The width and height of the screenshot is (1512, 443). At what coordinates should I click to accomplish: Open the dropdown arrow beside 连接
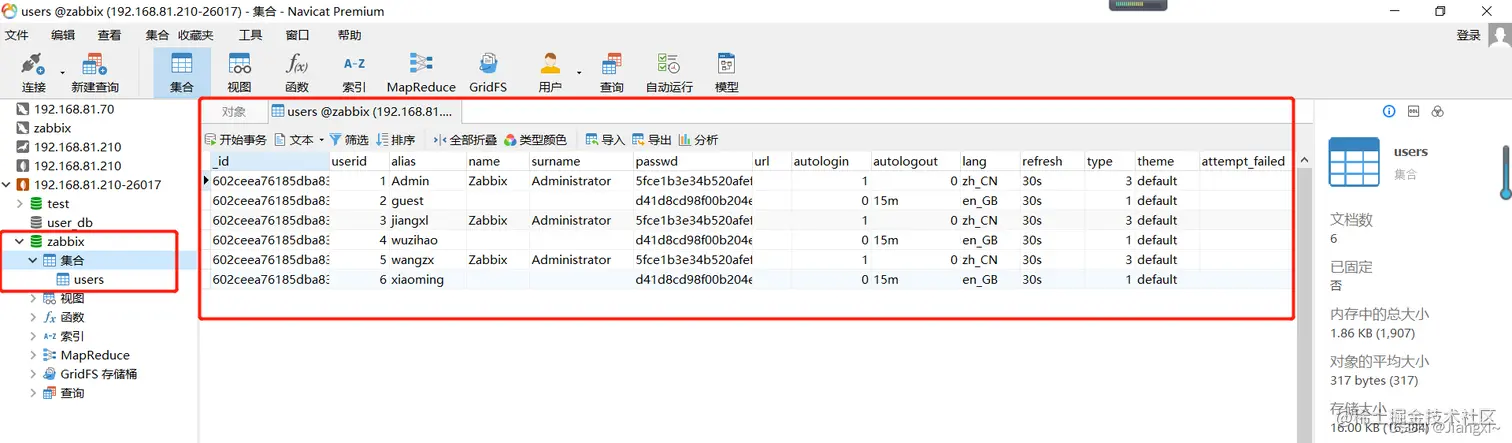point(62,73)
